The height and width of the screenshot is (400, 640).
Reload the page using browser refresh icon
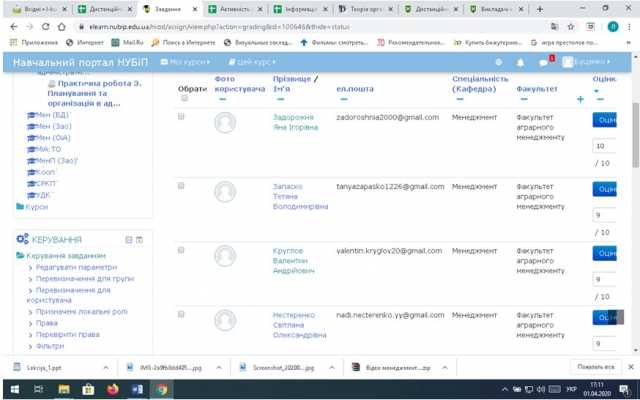coord(41,26)
